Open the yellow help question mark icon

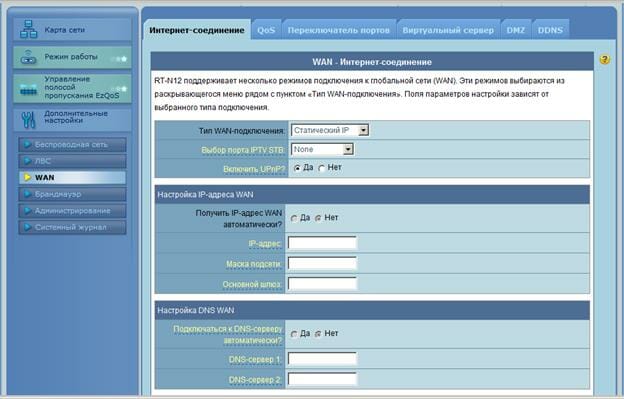tap(604, 60)
